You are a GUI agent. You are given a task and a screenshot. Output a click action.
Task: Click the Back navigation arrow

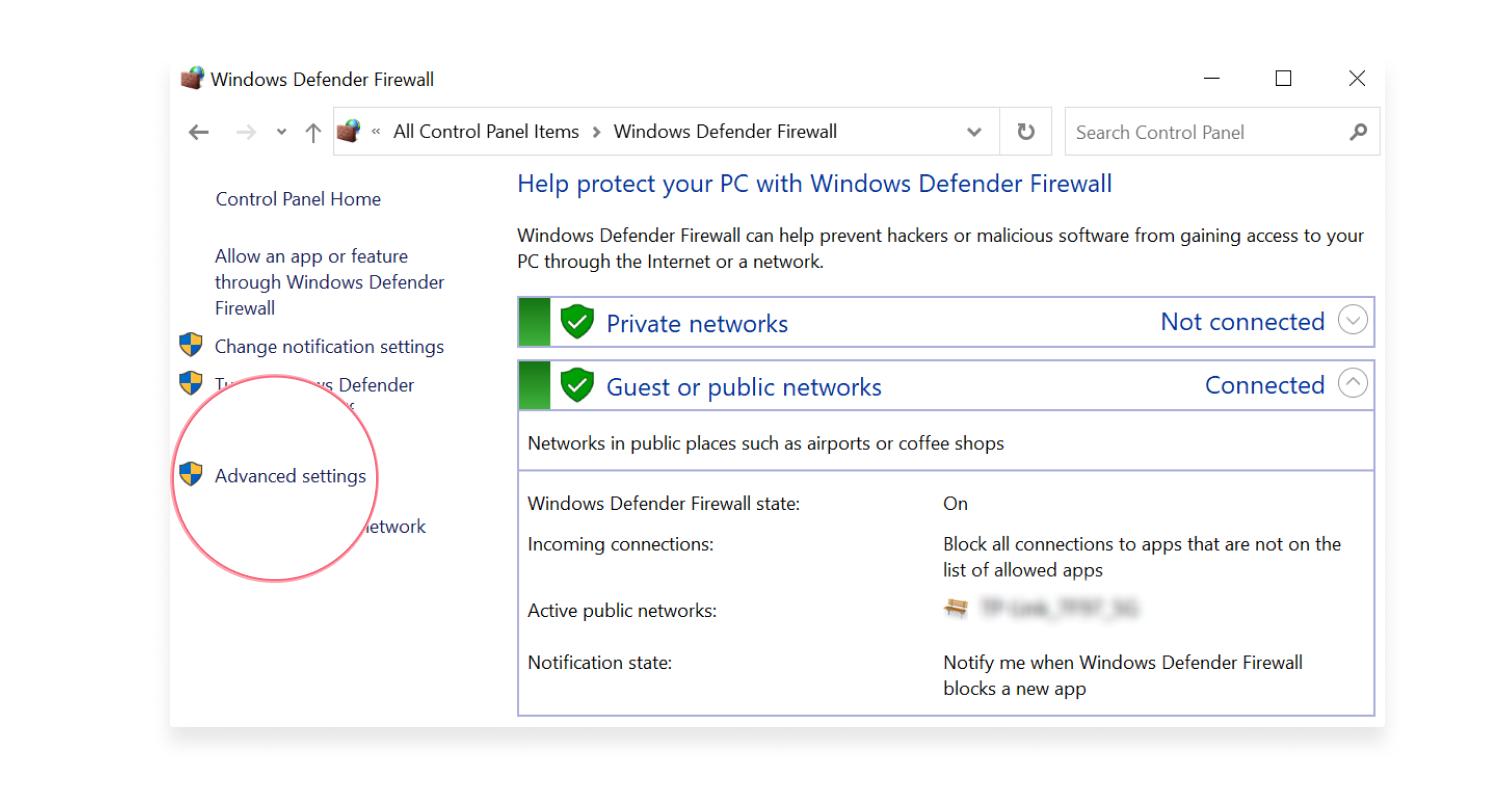click(x=199, y=132)
